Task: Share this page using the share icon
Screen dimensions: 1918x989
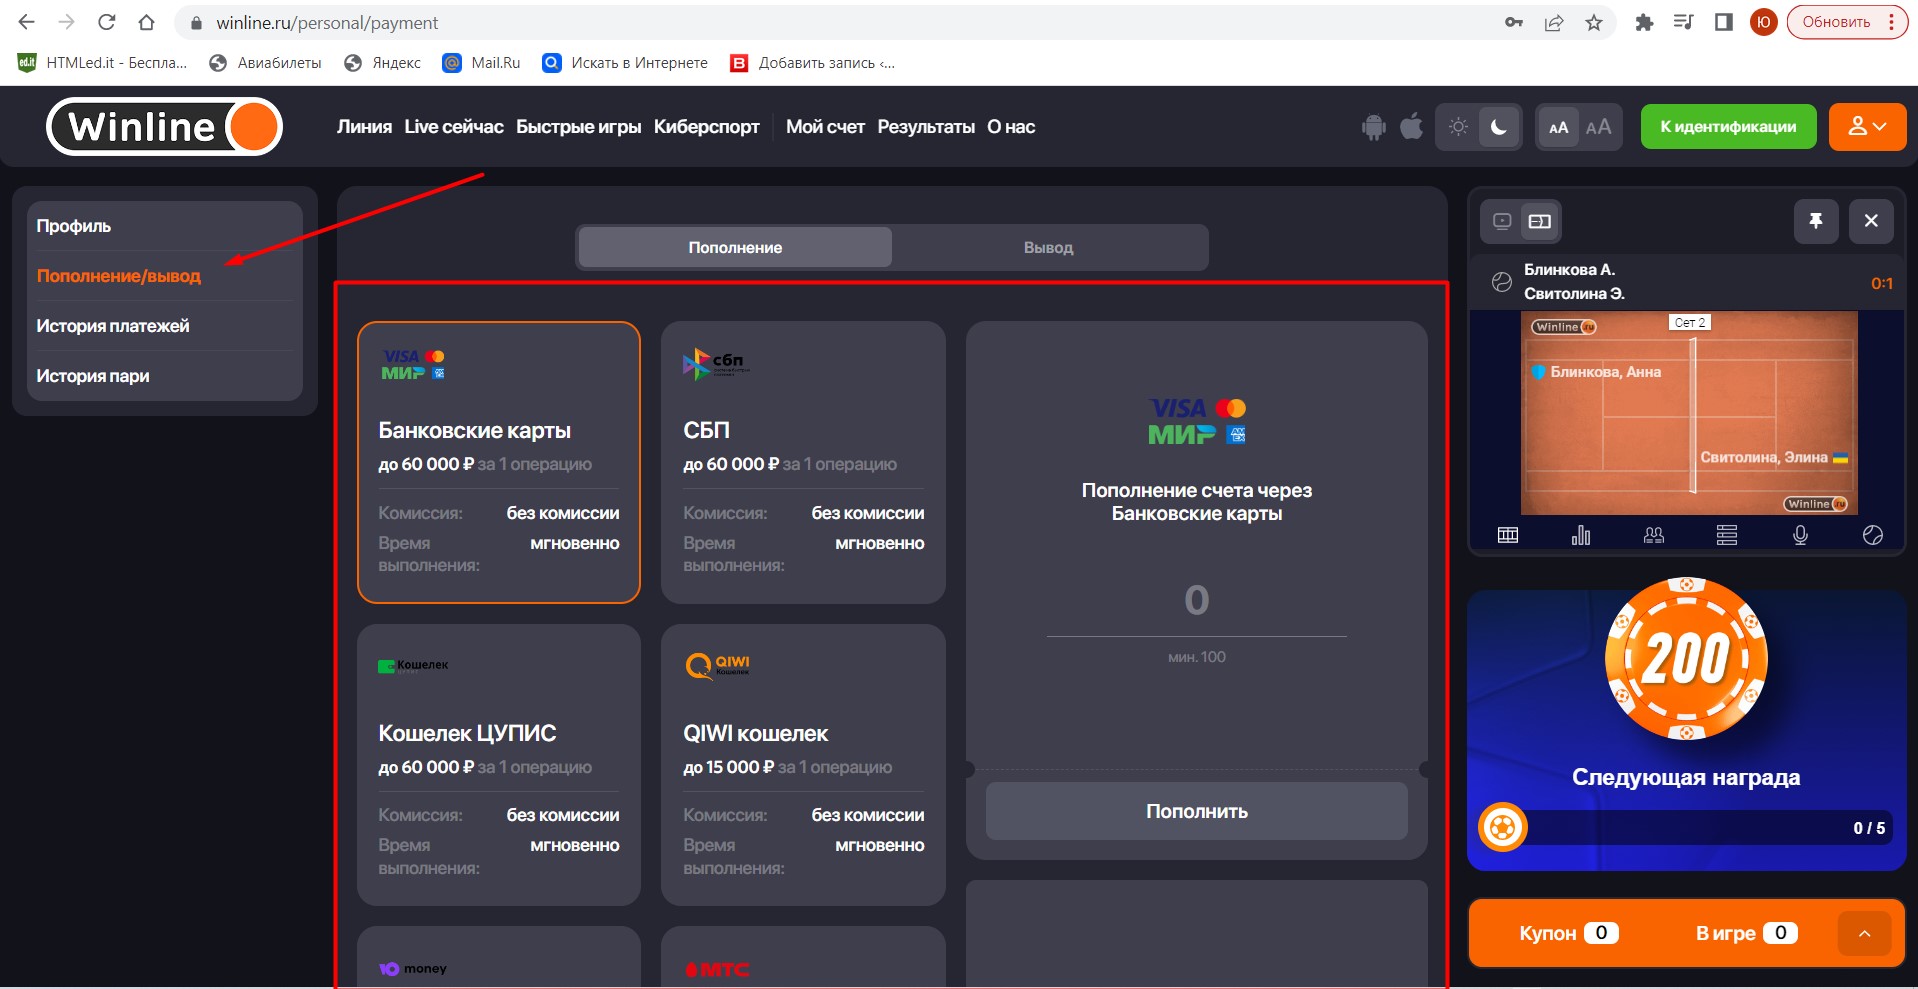Action: coord(1554,22)
